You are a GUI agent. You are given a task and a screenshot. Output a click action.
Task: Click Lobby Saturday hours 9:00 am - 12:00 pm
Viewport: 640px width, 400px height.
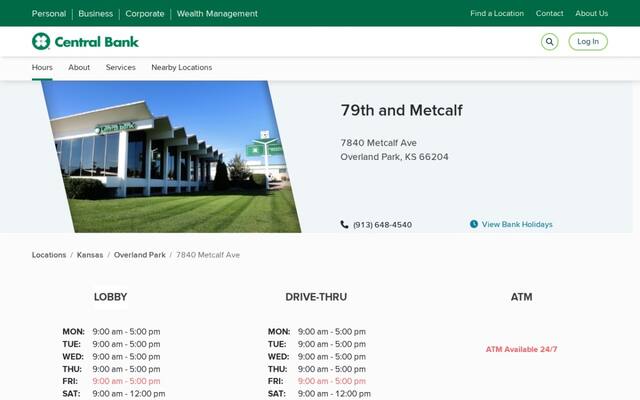[x=129, y=394]
